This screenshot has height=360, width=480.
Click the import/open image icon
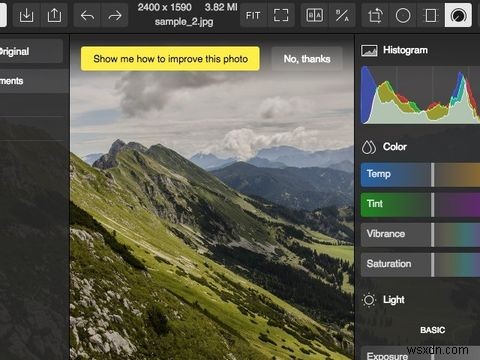click(x=26, y=15)
